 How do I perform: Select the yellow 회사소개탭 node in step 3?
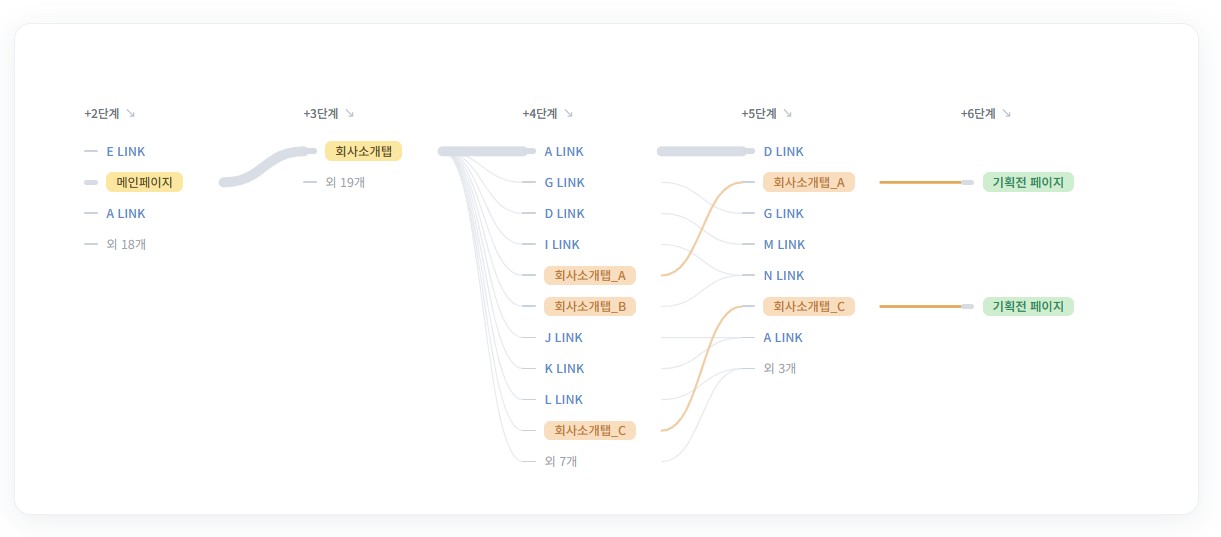363,151
